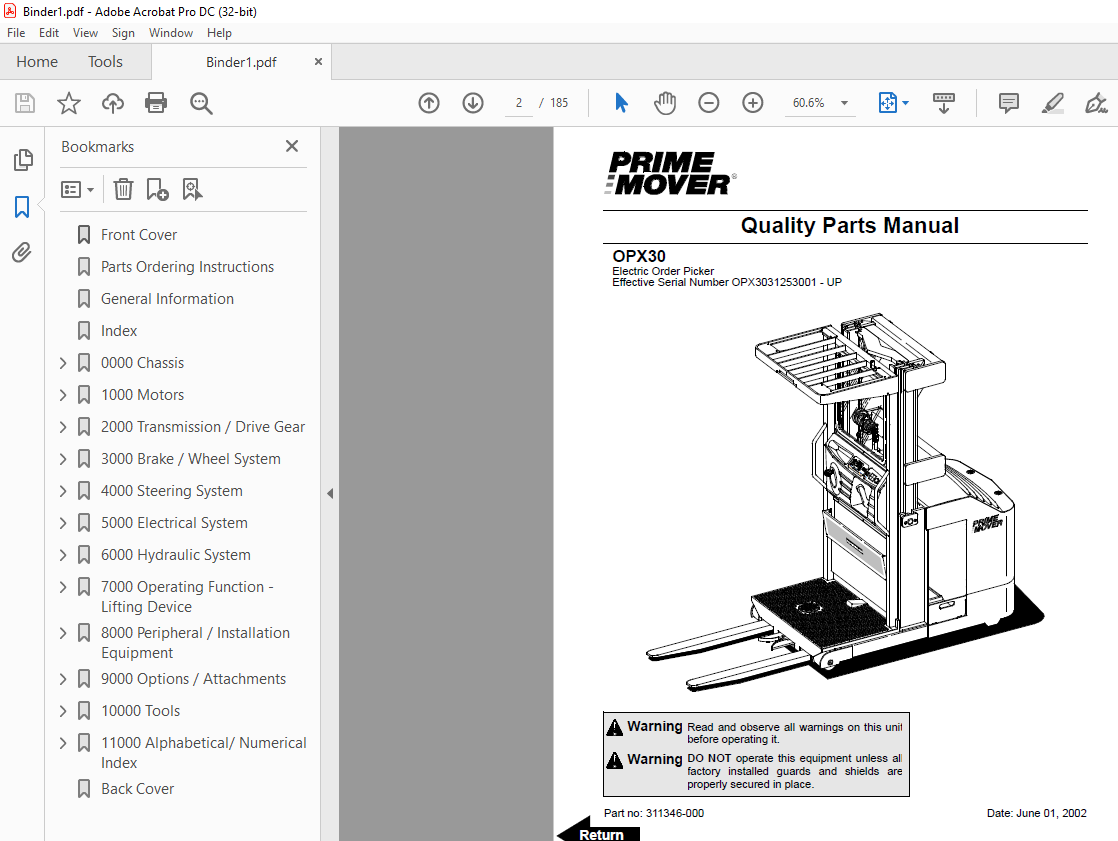
Task: Open the Edit menu
Action: tap(48, 33)
